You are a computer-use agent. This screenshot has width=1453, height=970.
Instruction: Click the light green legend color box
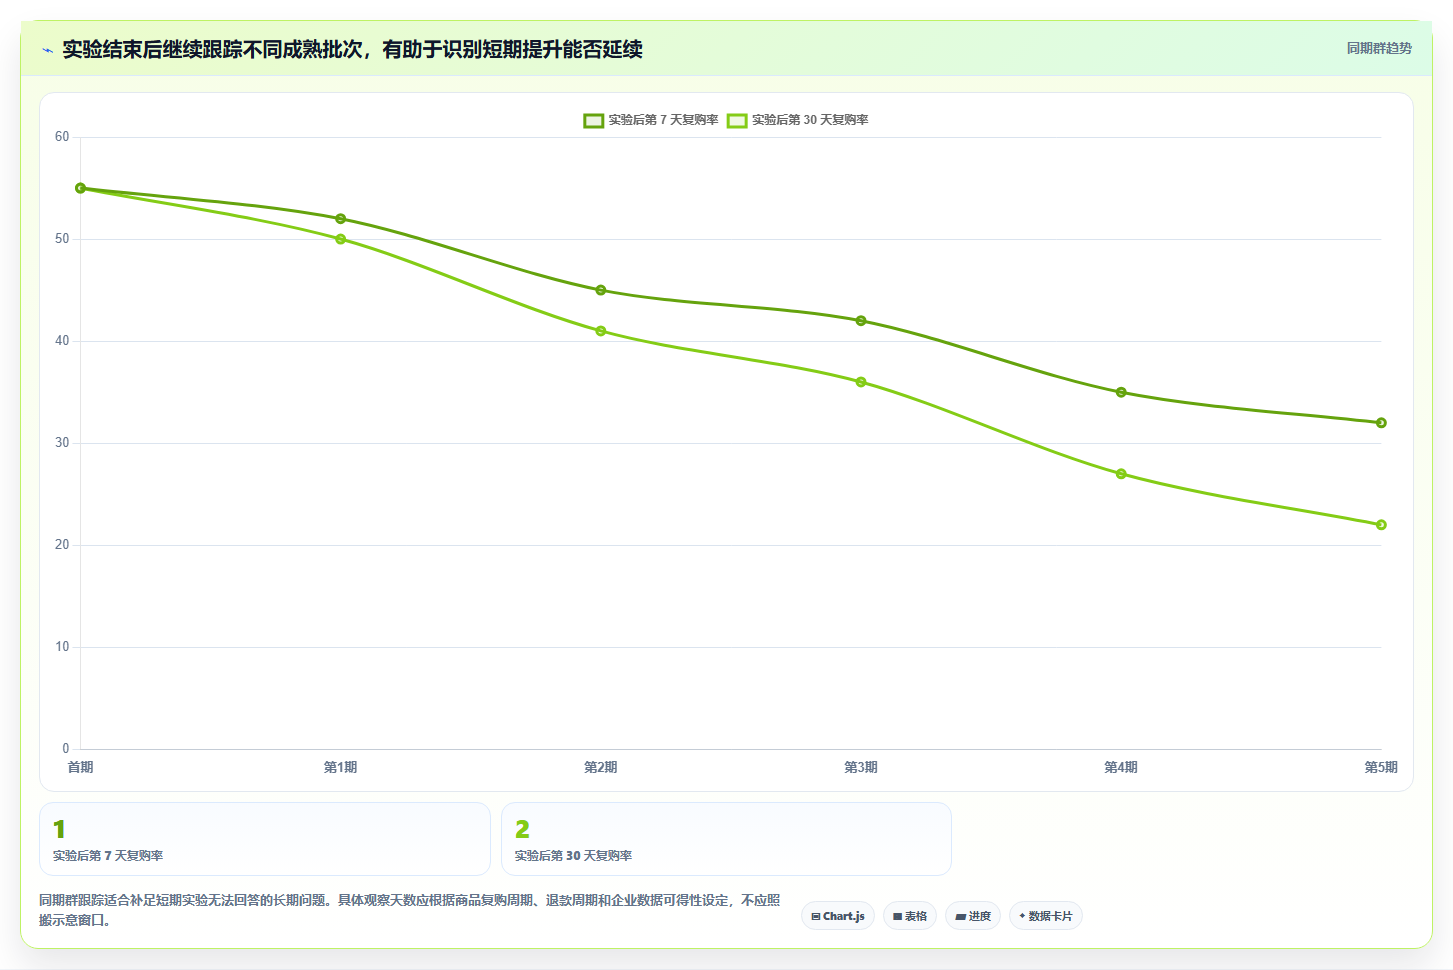coord(737,120)
